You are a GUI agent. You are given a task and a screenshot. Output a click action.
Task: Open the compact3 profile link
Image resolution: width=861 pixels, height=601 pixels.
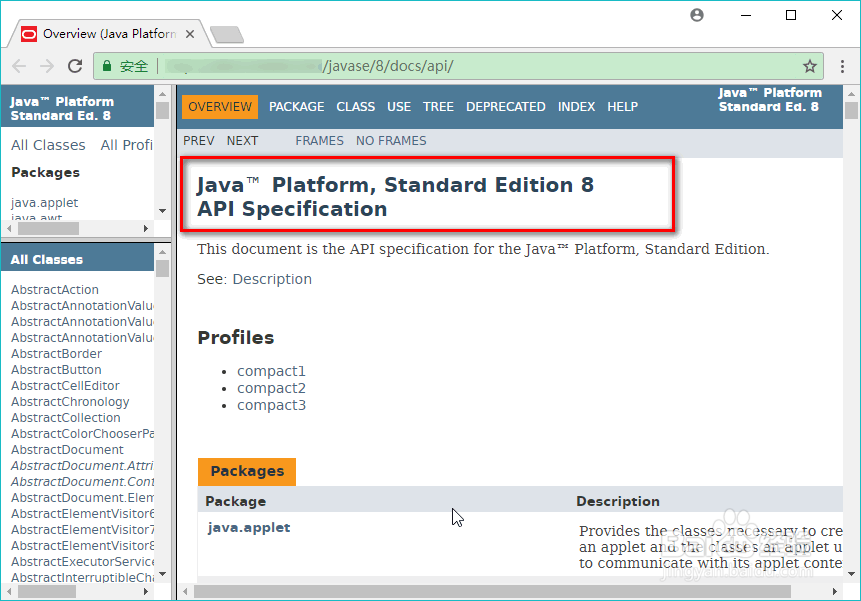pyautogui.click(x=271, y=406)
